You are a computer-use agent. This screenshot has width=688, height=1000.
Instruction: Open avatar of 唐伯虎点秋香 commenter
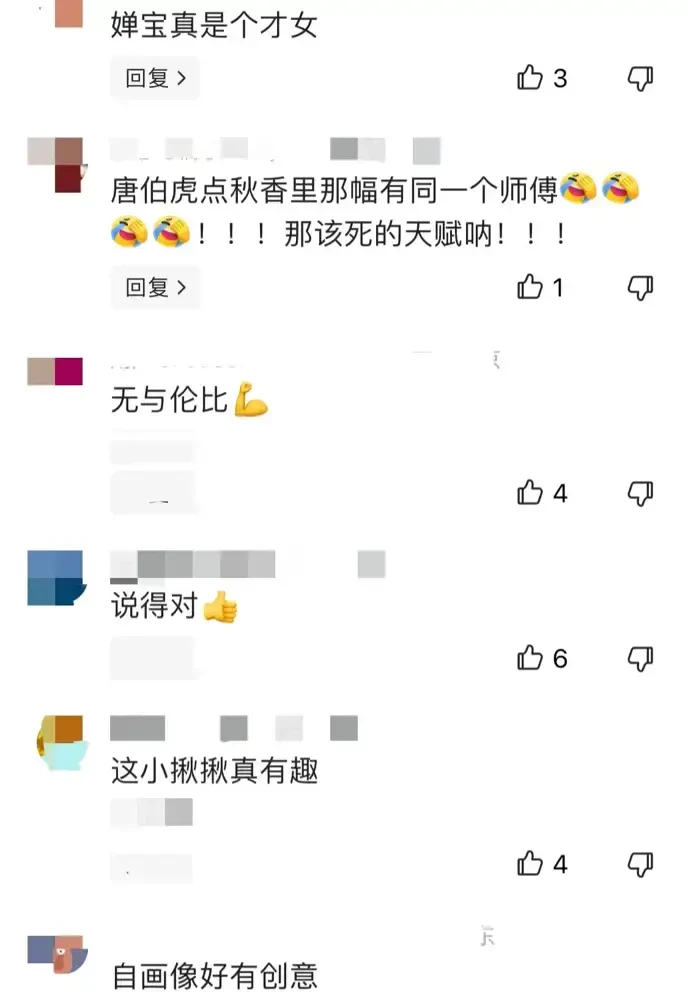click(55, 165)
